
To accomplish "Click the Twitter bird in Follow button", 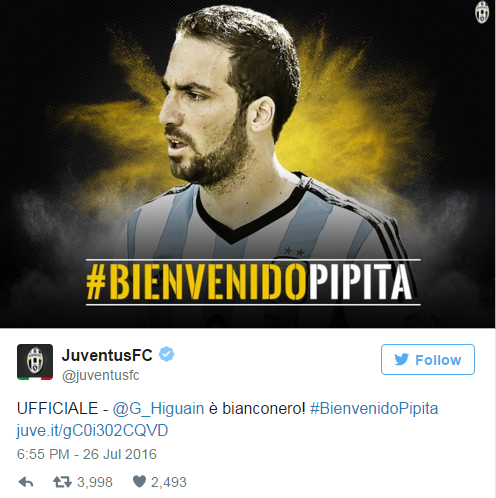I will coord(401,360).
